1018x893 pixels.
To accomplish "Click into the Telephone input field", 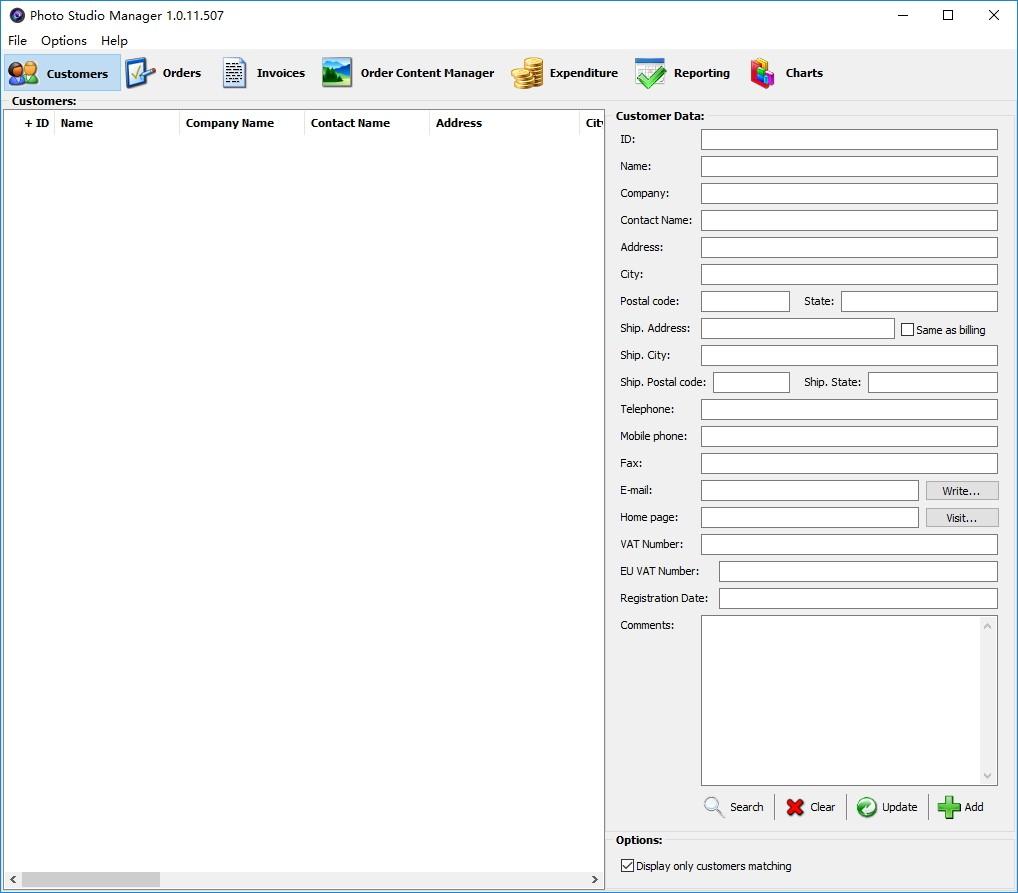I will pos(849,409).
